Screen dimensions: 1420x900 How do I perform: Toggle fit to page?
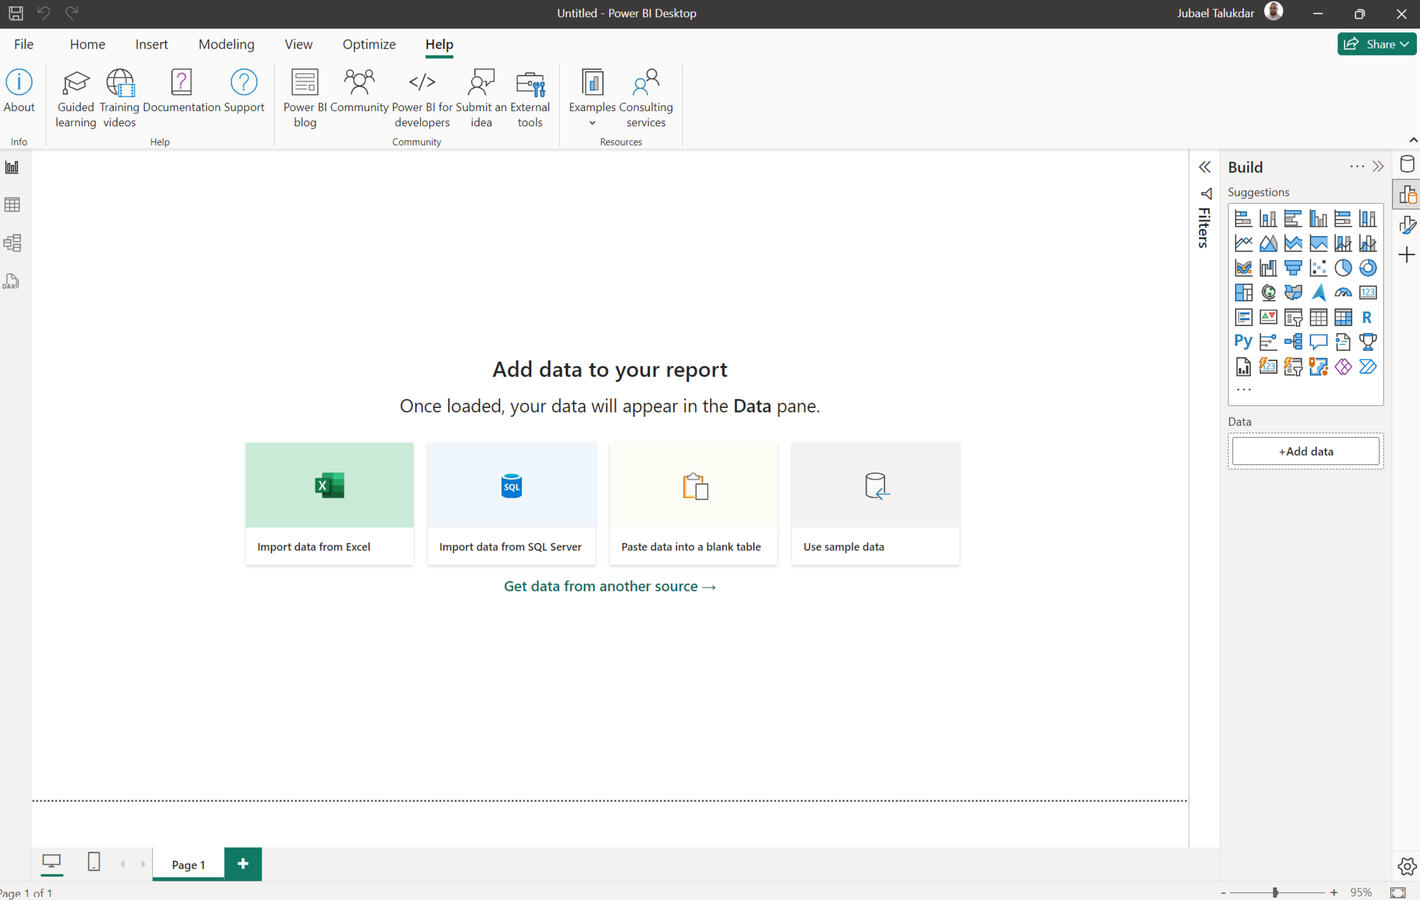pos(1398,892)
